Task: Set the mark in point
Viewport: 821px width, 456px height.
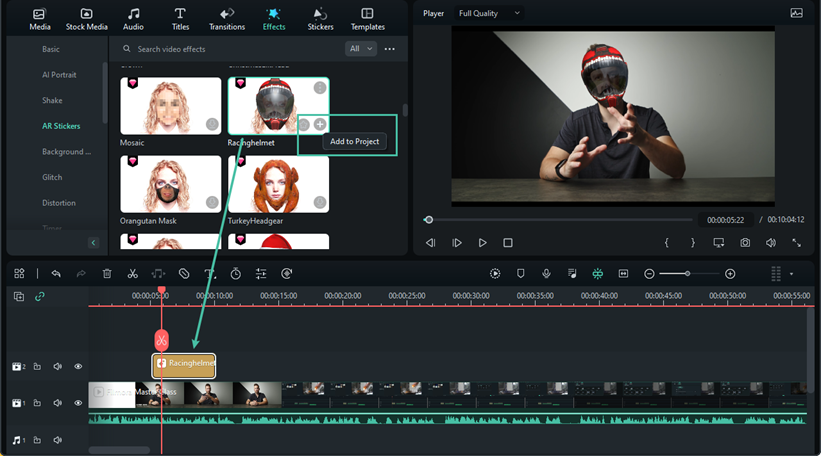Action: tap(667, 243)
